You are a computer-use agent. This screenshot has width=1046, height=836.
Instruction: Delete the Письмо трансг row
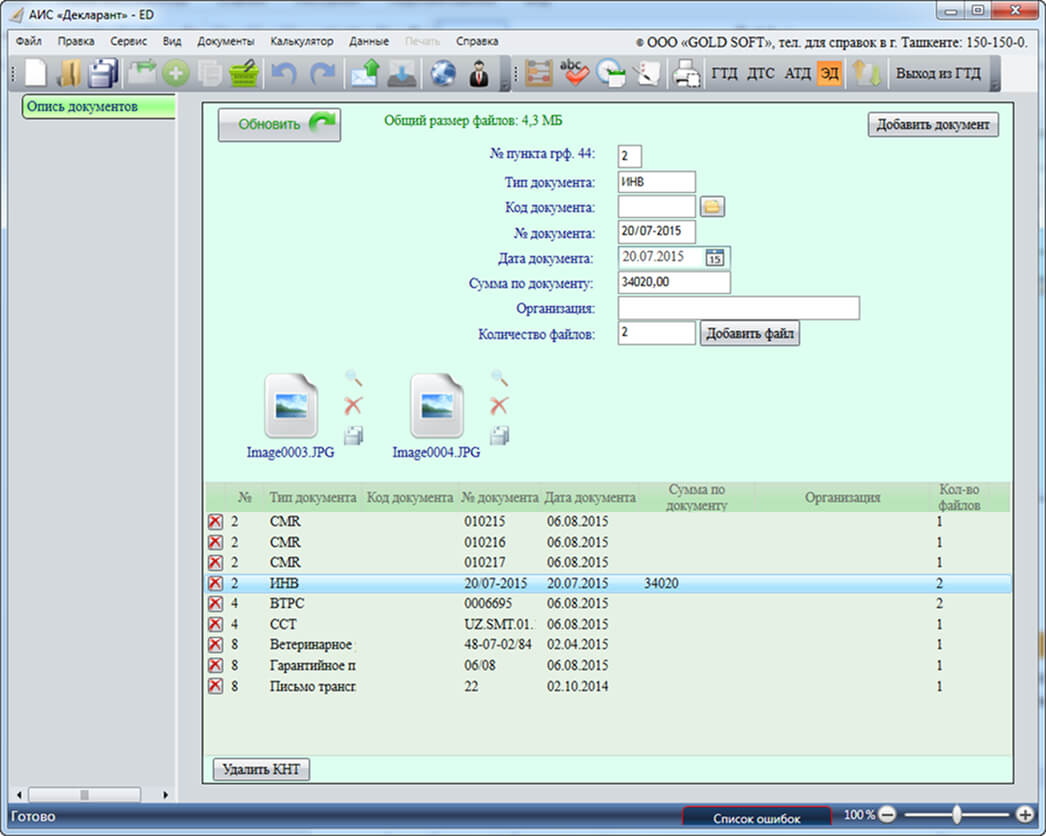pyautogui.click(x=215, y=686)
